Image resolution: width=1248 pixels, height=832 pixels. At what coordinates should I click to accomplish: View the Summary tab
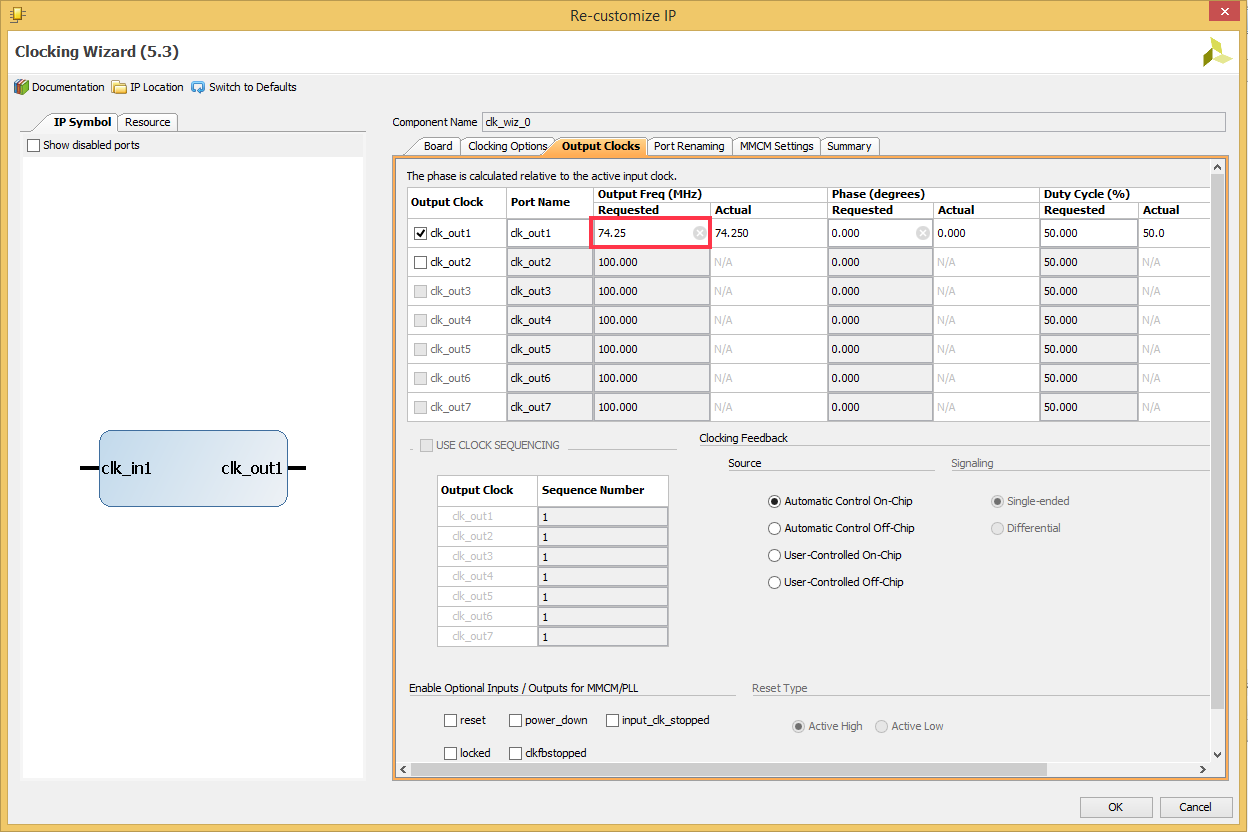849,146
